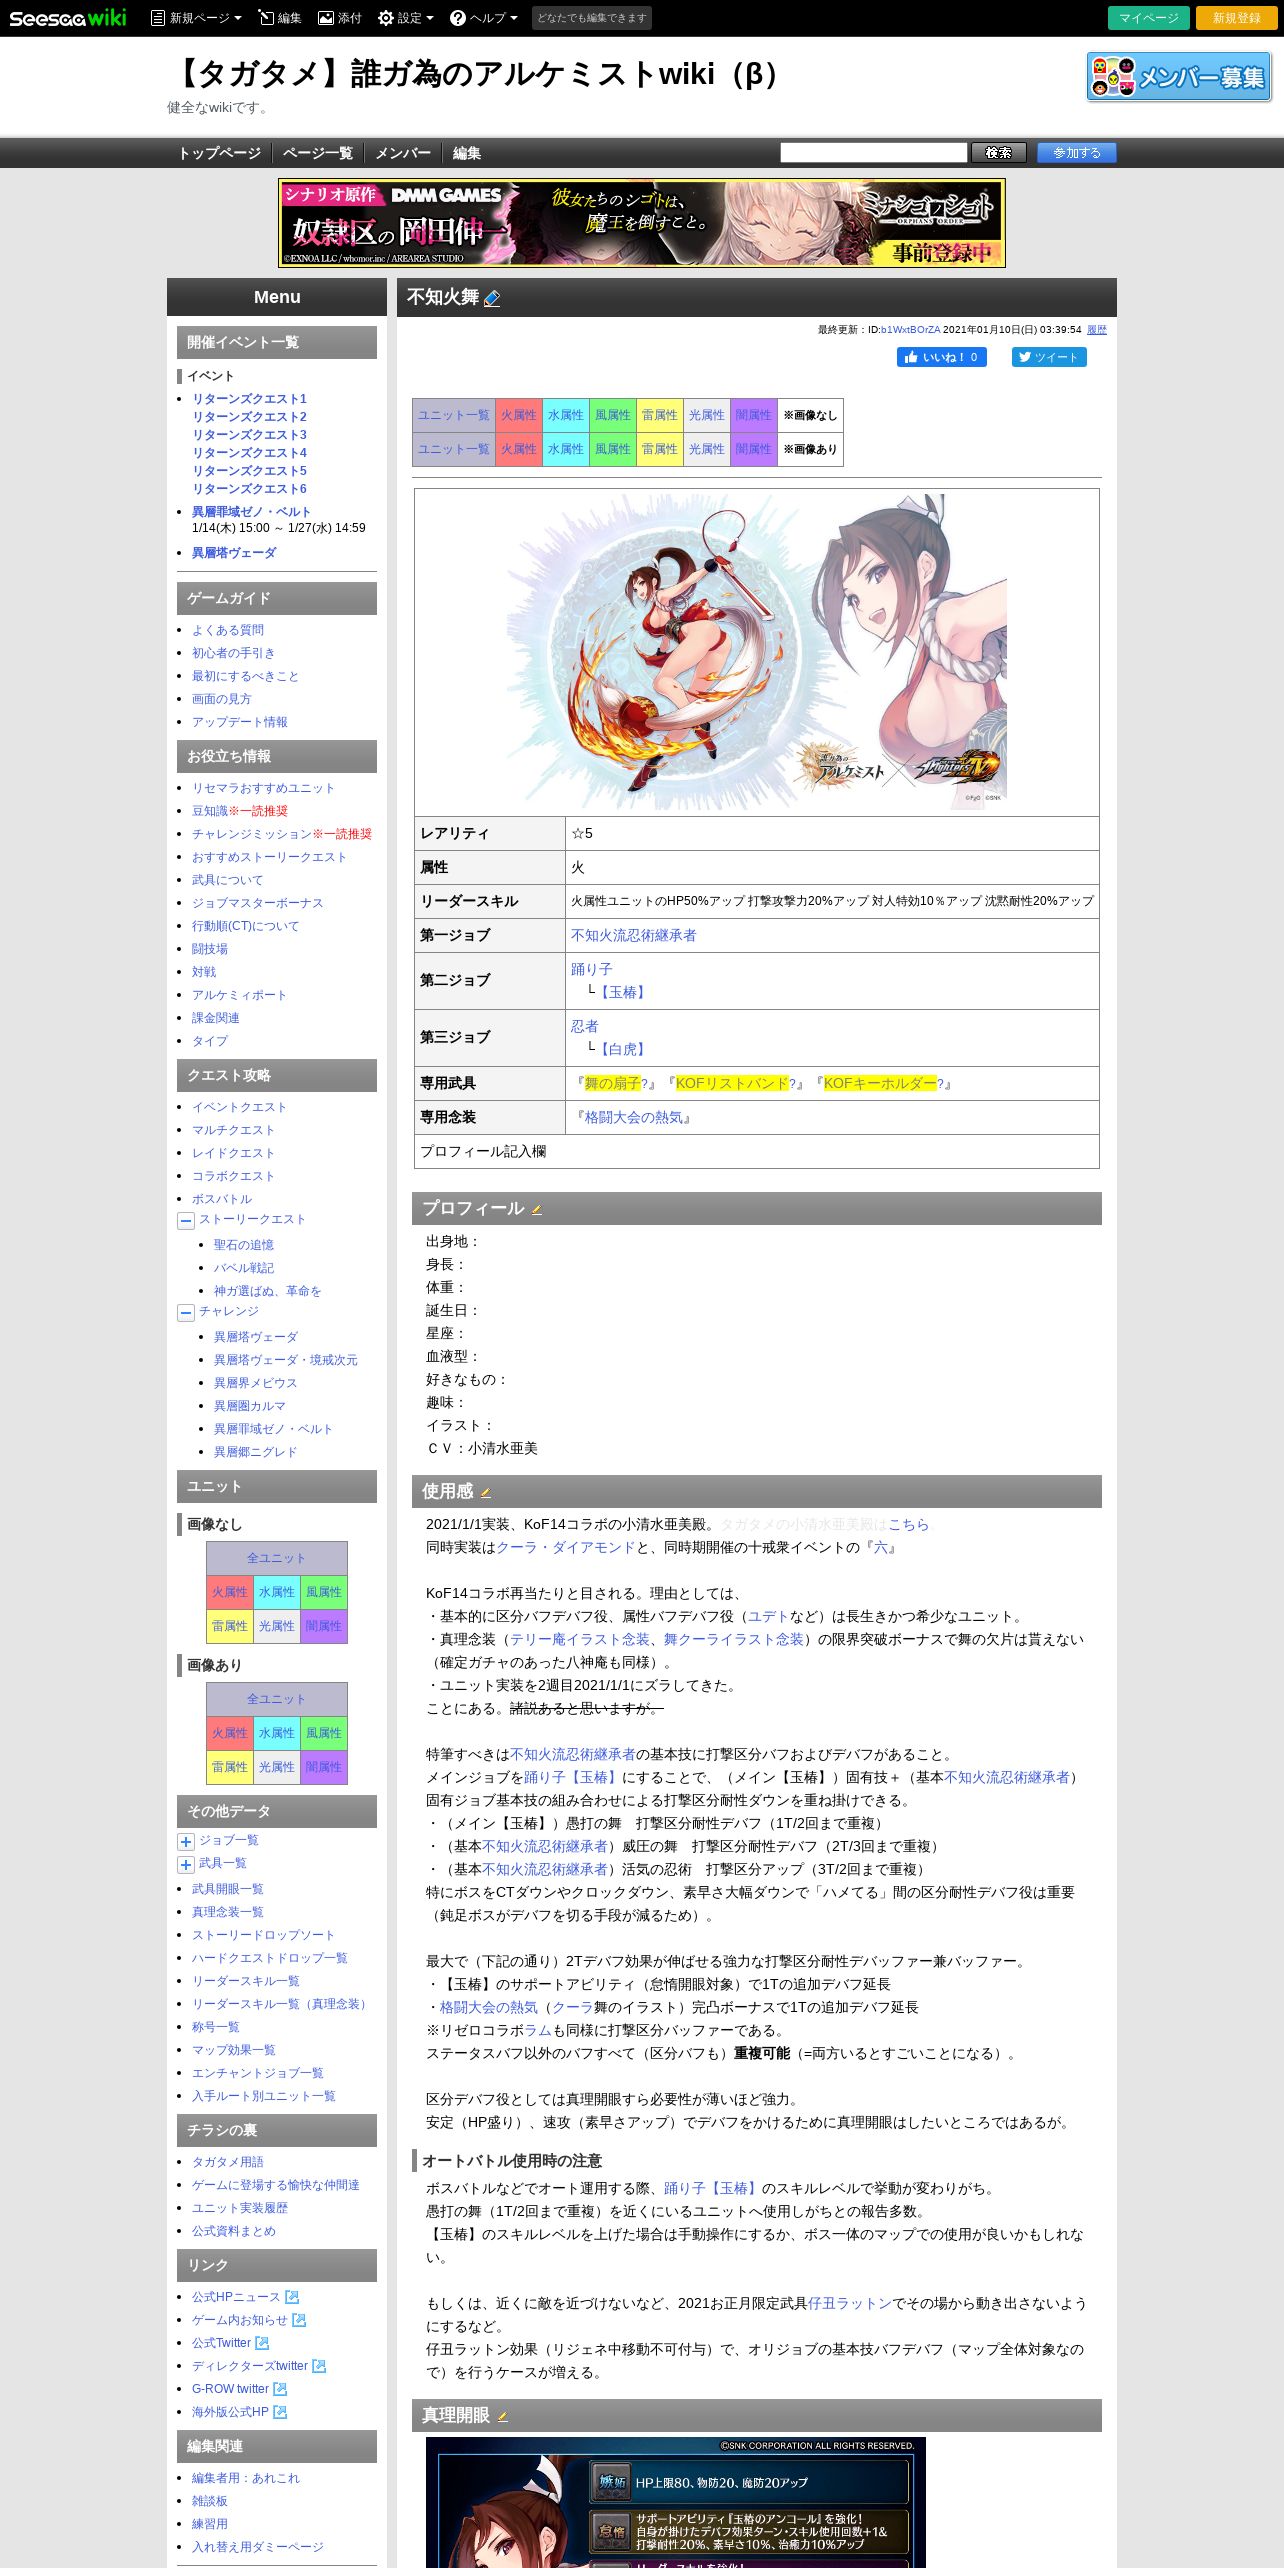
Task: Open the クーラ・ダイアモンド link in 使用感
Action: click(566, 1547)
